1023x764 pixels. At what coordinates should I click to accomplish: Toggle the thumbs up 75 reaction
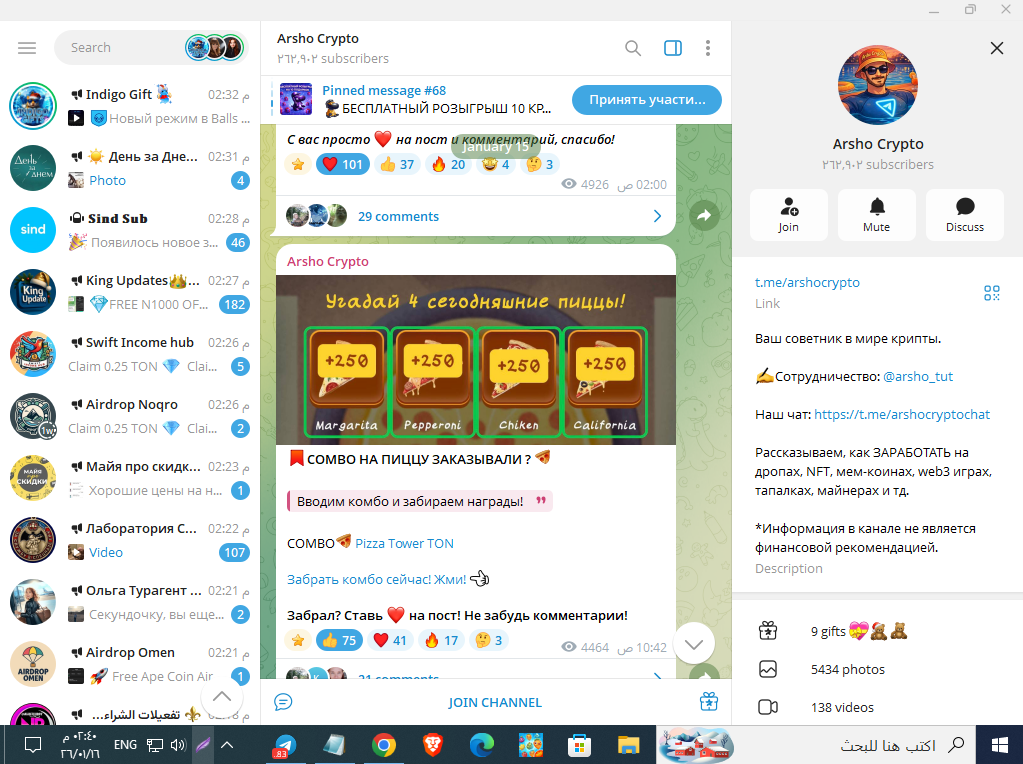tap(339, 641)
